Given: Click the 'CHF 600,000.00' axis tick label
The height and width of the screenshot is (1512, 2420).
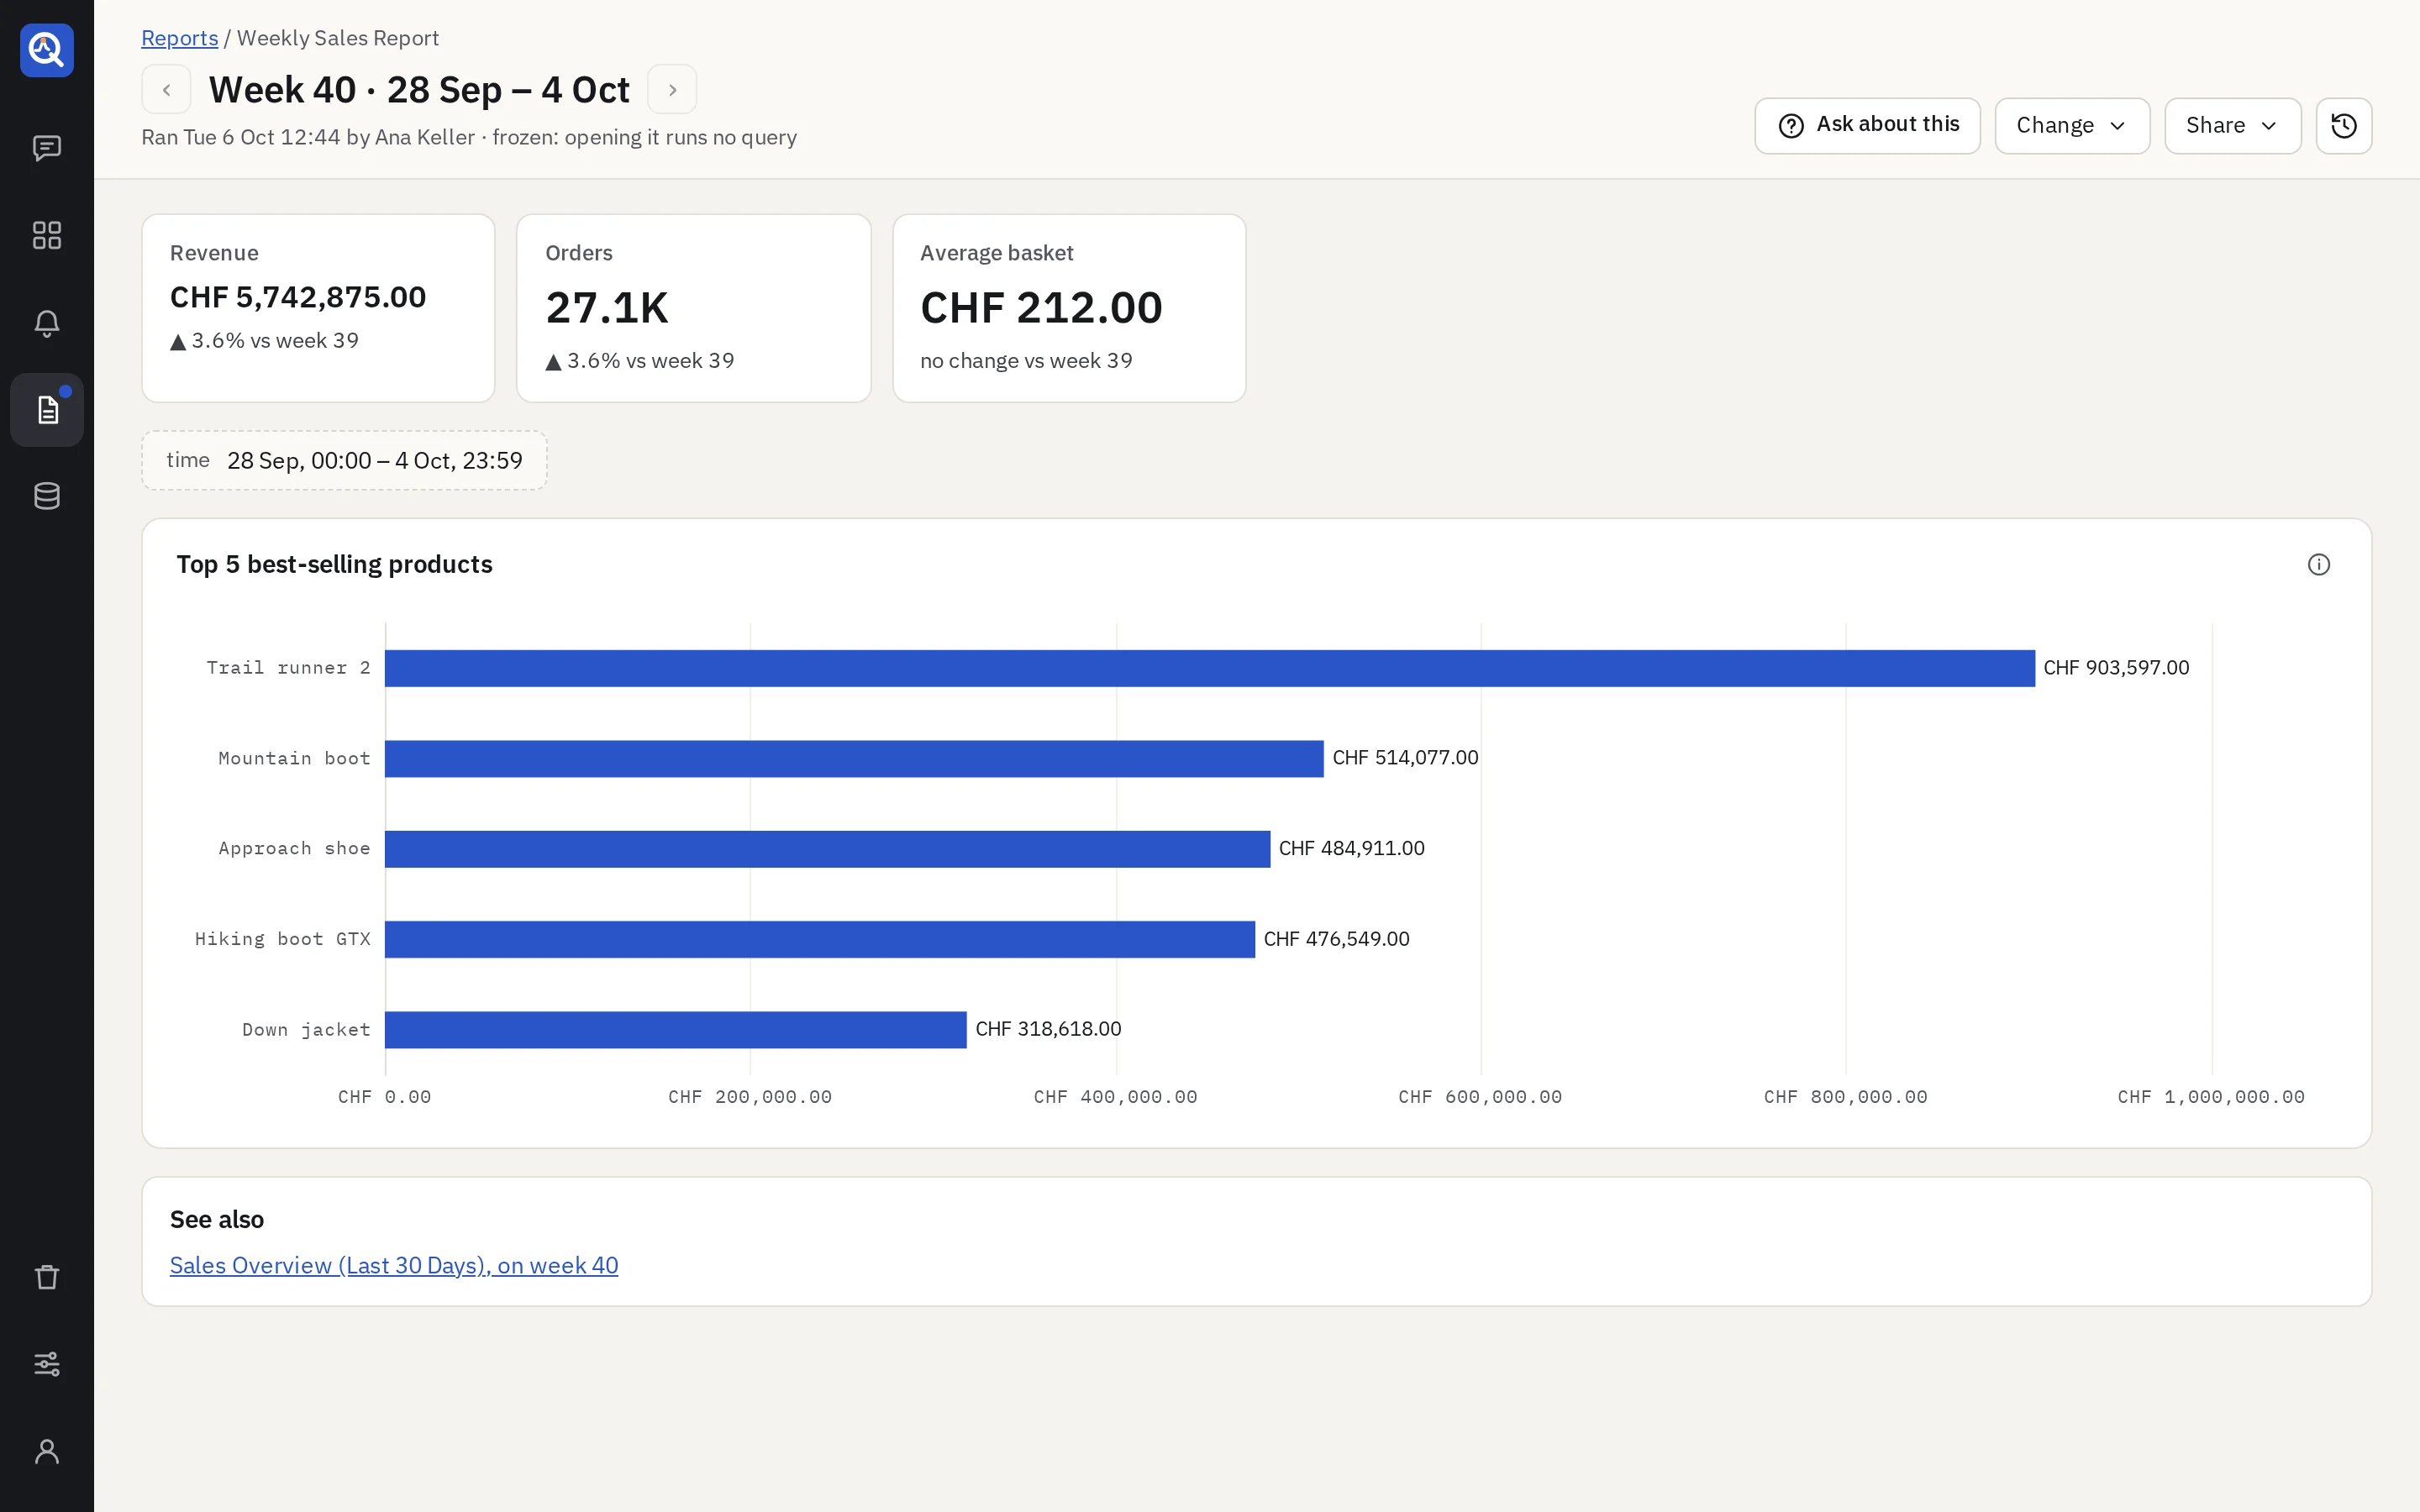Looking at the screenshot, I should pyautogui.click(x=1480, y=1097).
